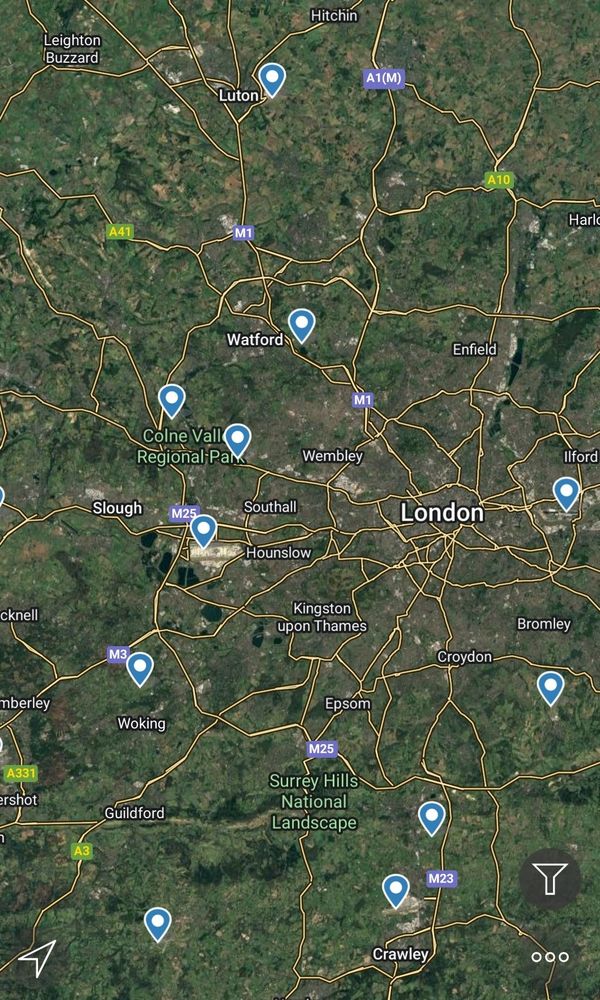
Task: Click the Surrey Hills National Landscape label
Action: pyautogui.click(x=314, y=802)
